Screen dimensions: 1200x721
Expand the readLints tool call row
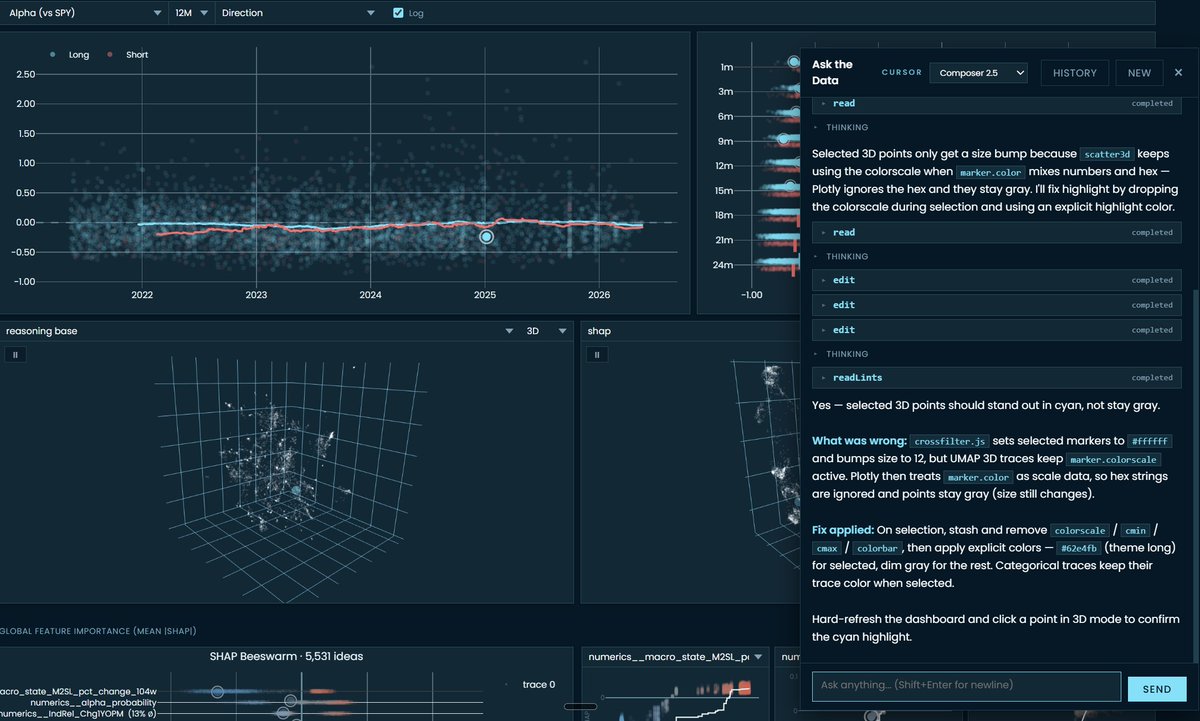pos(998,378)
